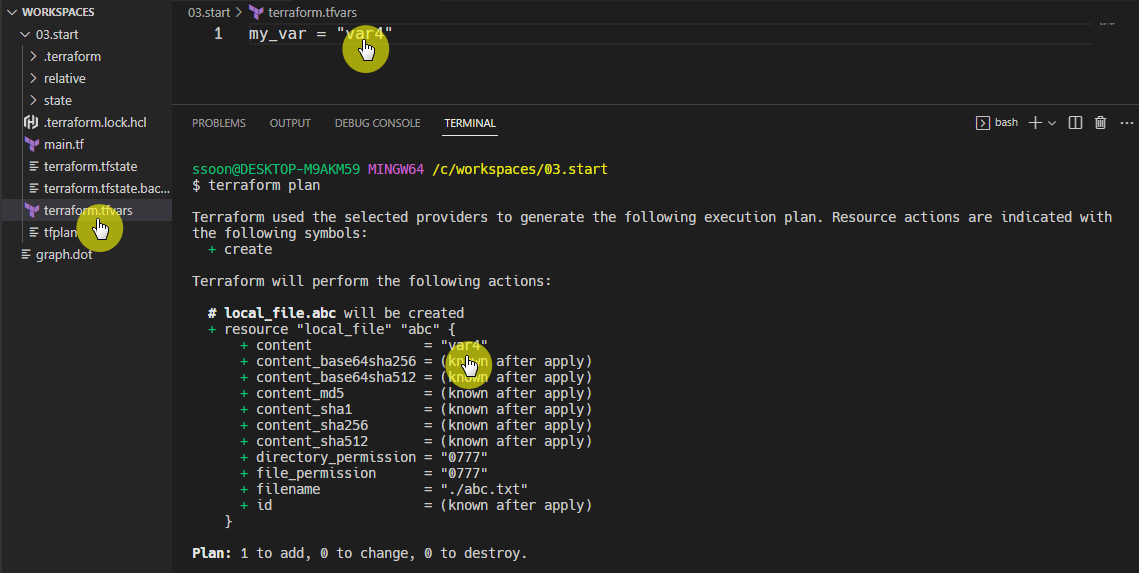
Task: Collapse the 03.start folder chevron
Action: [25, 34]
